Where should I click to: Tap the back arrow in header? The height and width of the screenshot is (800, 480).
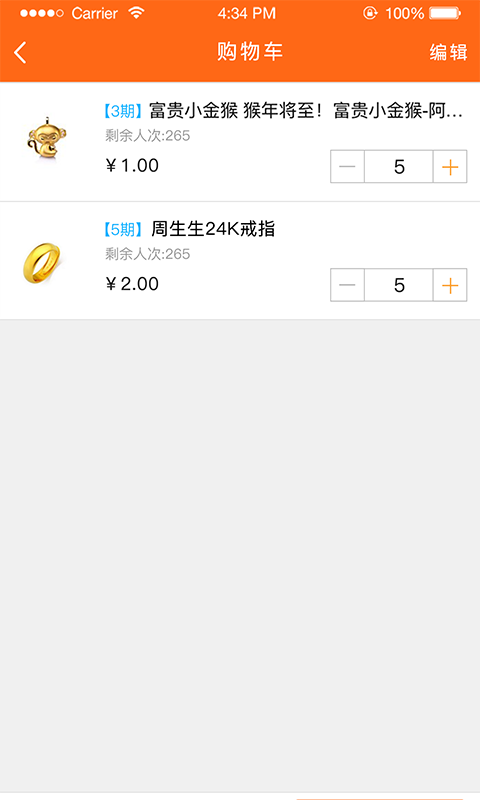point(20,53)
